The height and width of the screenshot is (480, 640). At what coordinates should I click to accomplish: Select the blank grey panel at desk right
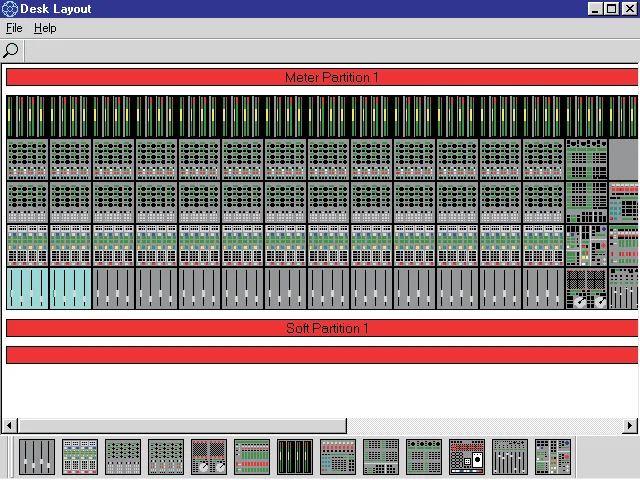(x=623, y=160)
